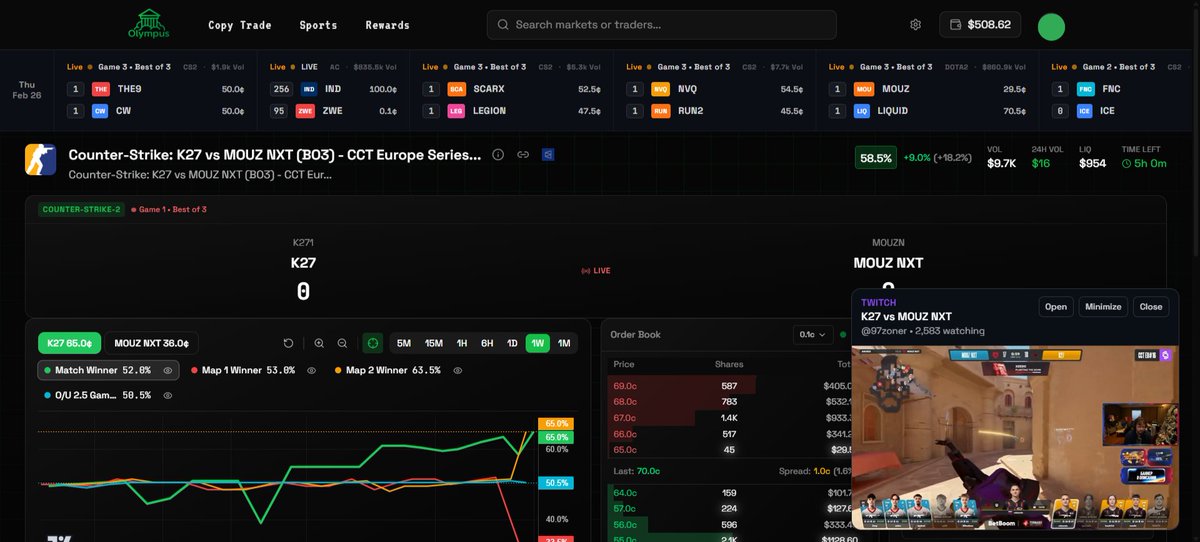Click the NVQ team badge in ticker
1200x542 pixels.
point(660,89)
